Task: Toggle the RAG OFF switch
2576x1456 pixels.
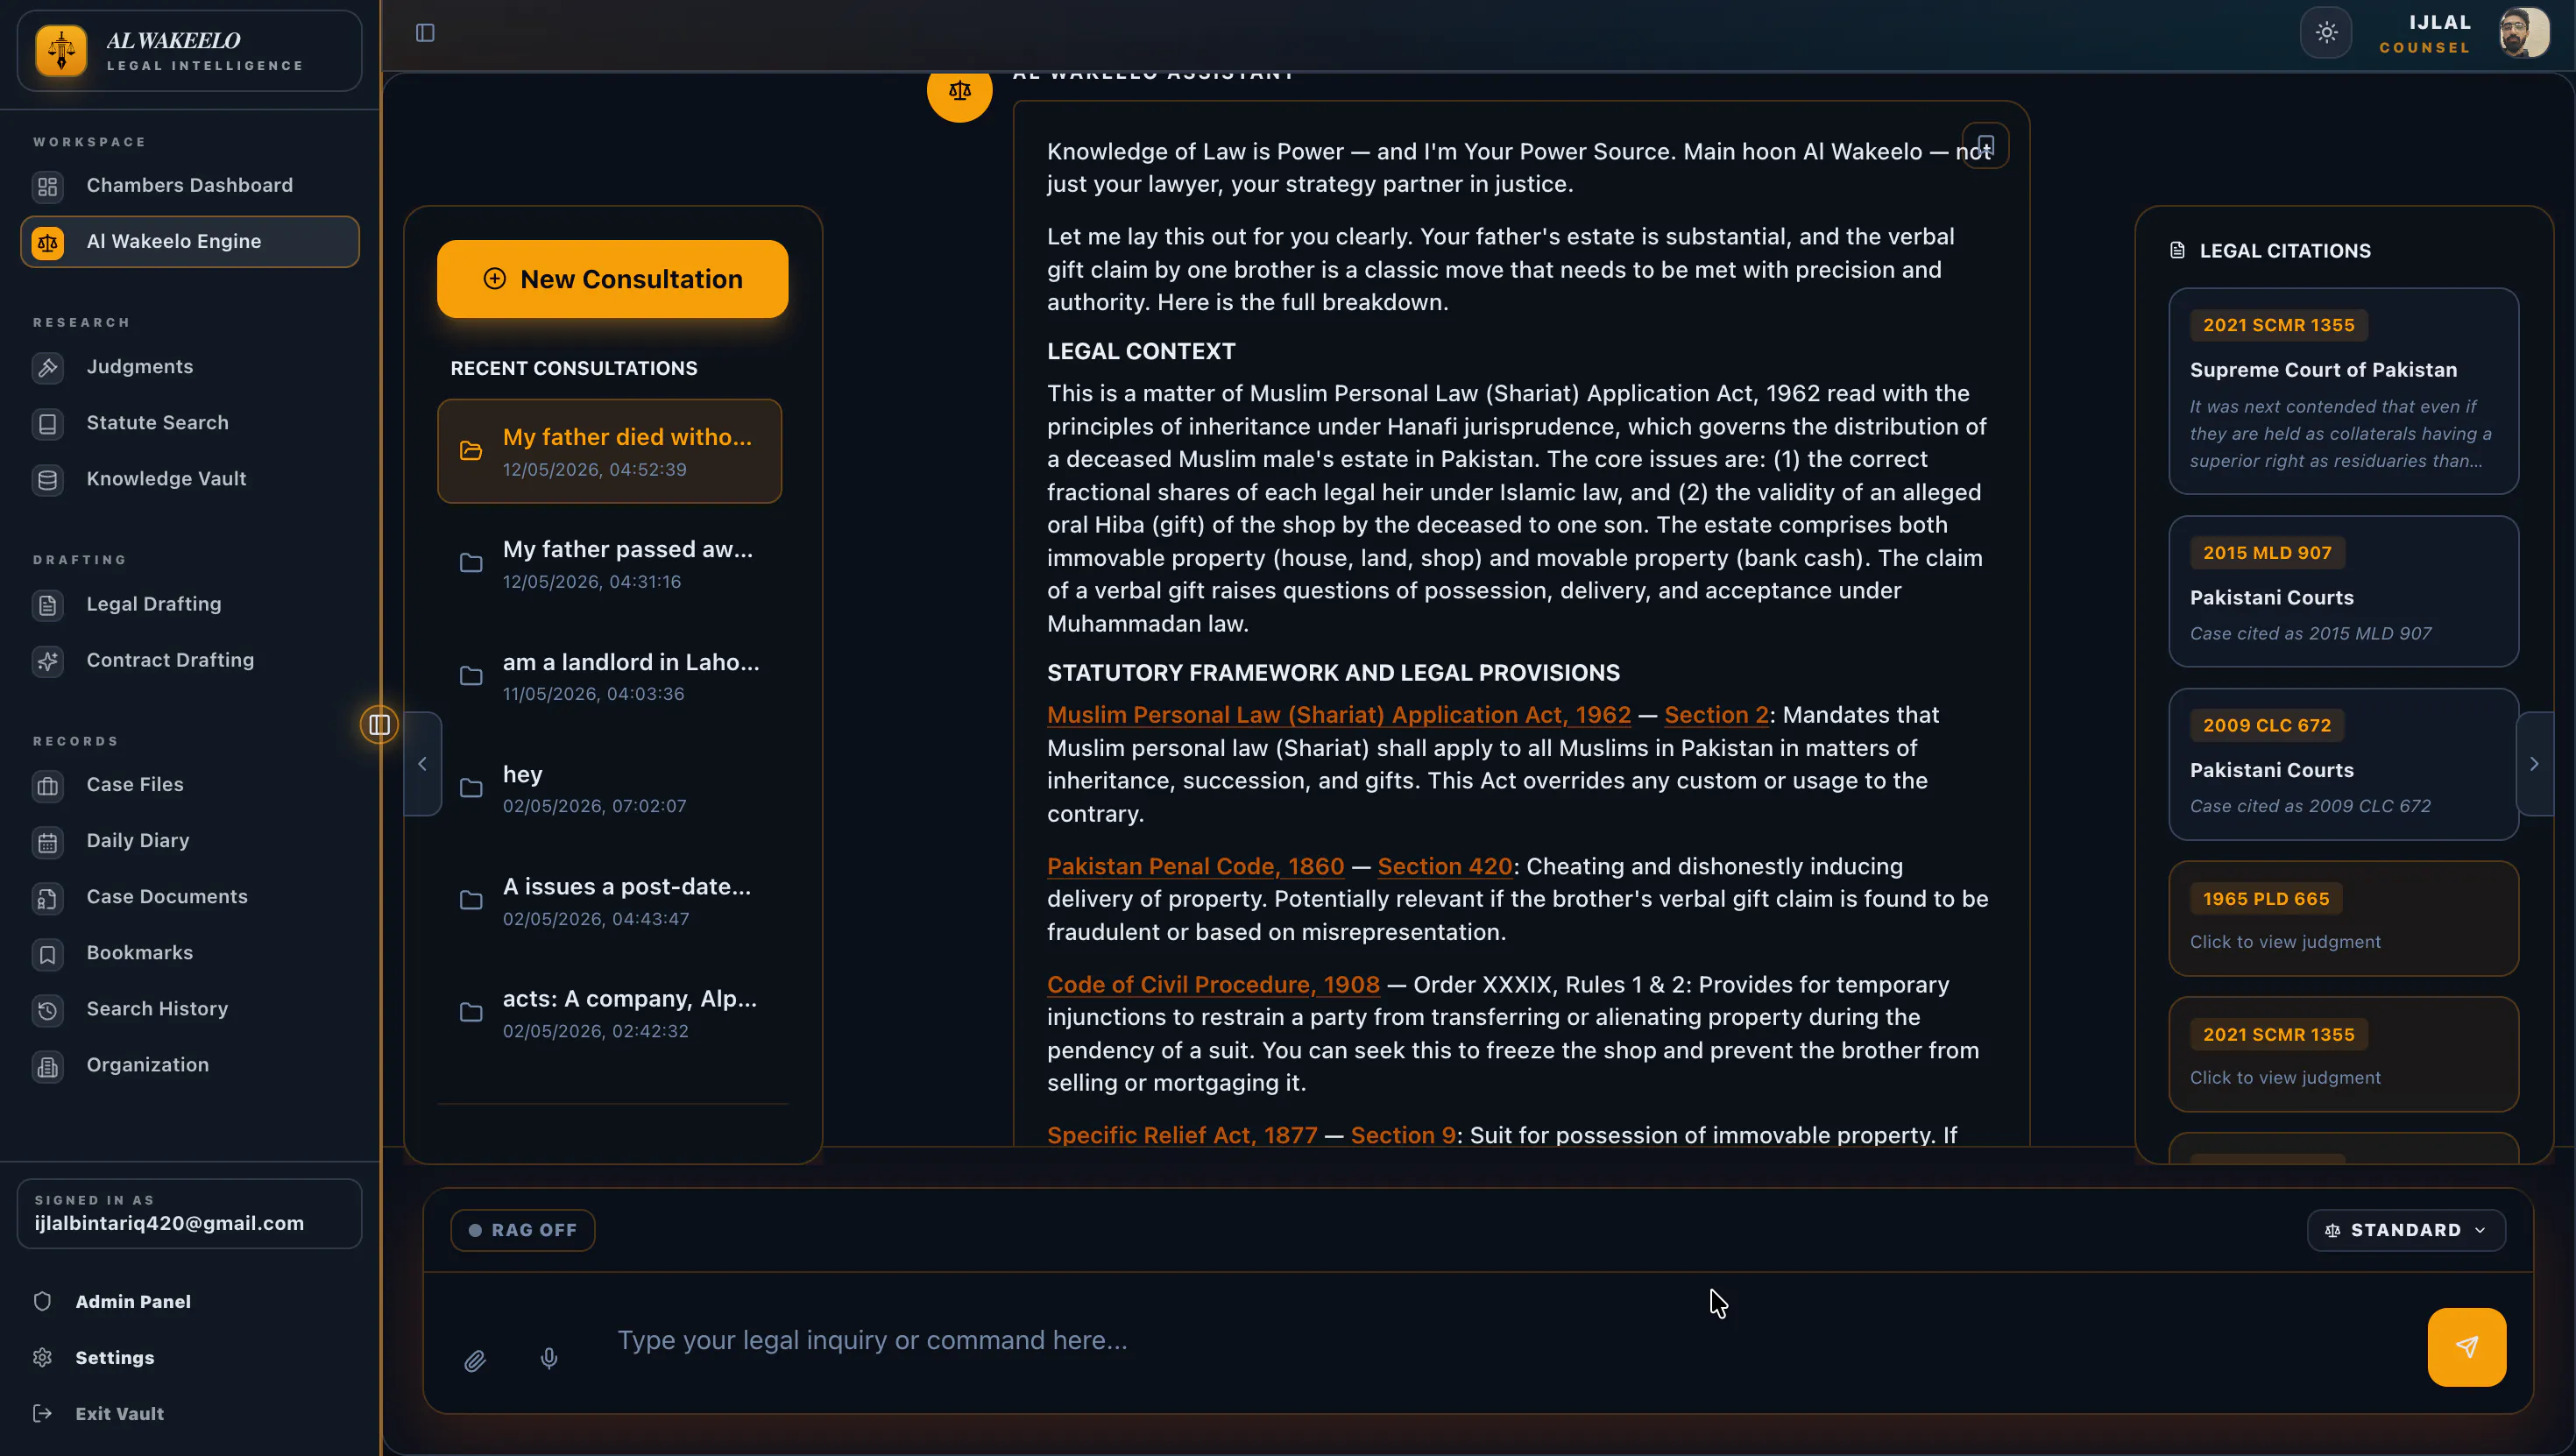Action: click(x=523, y=1230)
